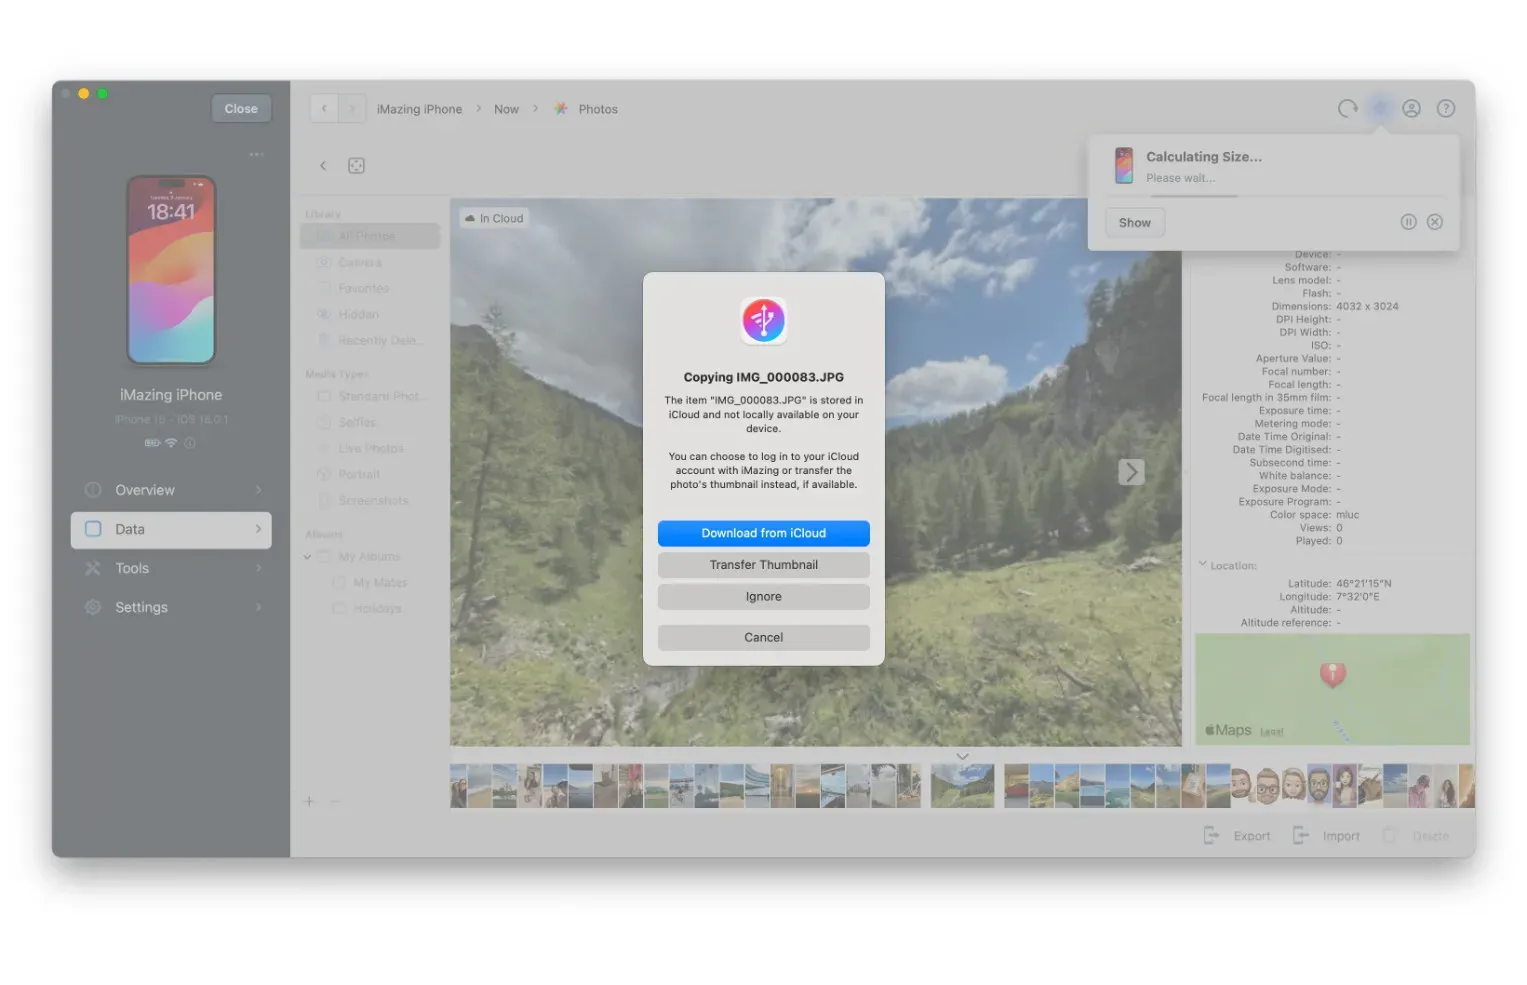Click the chevron above the thumbnail strip
The width and height of the screenshot is (1527, 985).
tap(962, 756)
